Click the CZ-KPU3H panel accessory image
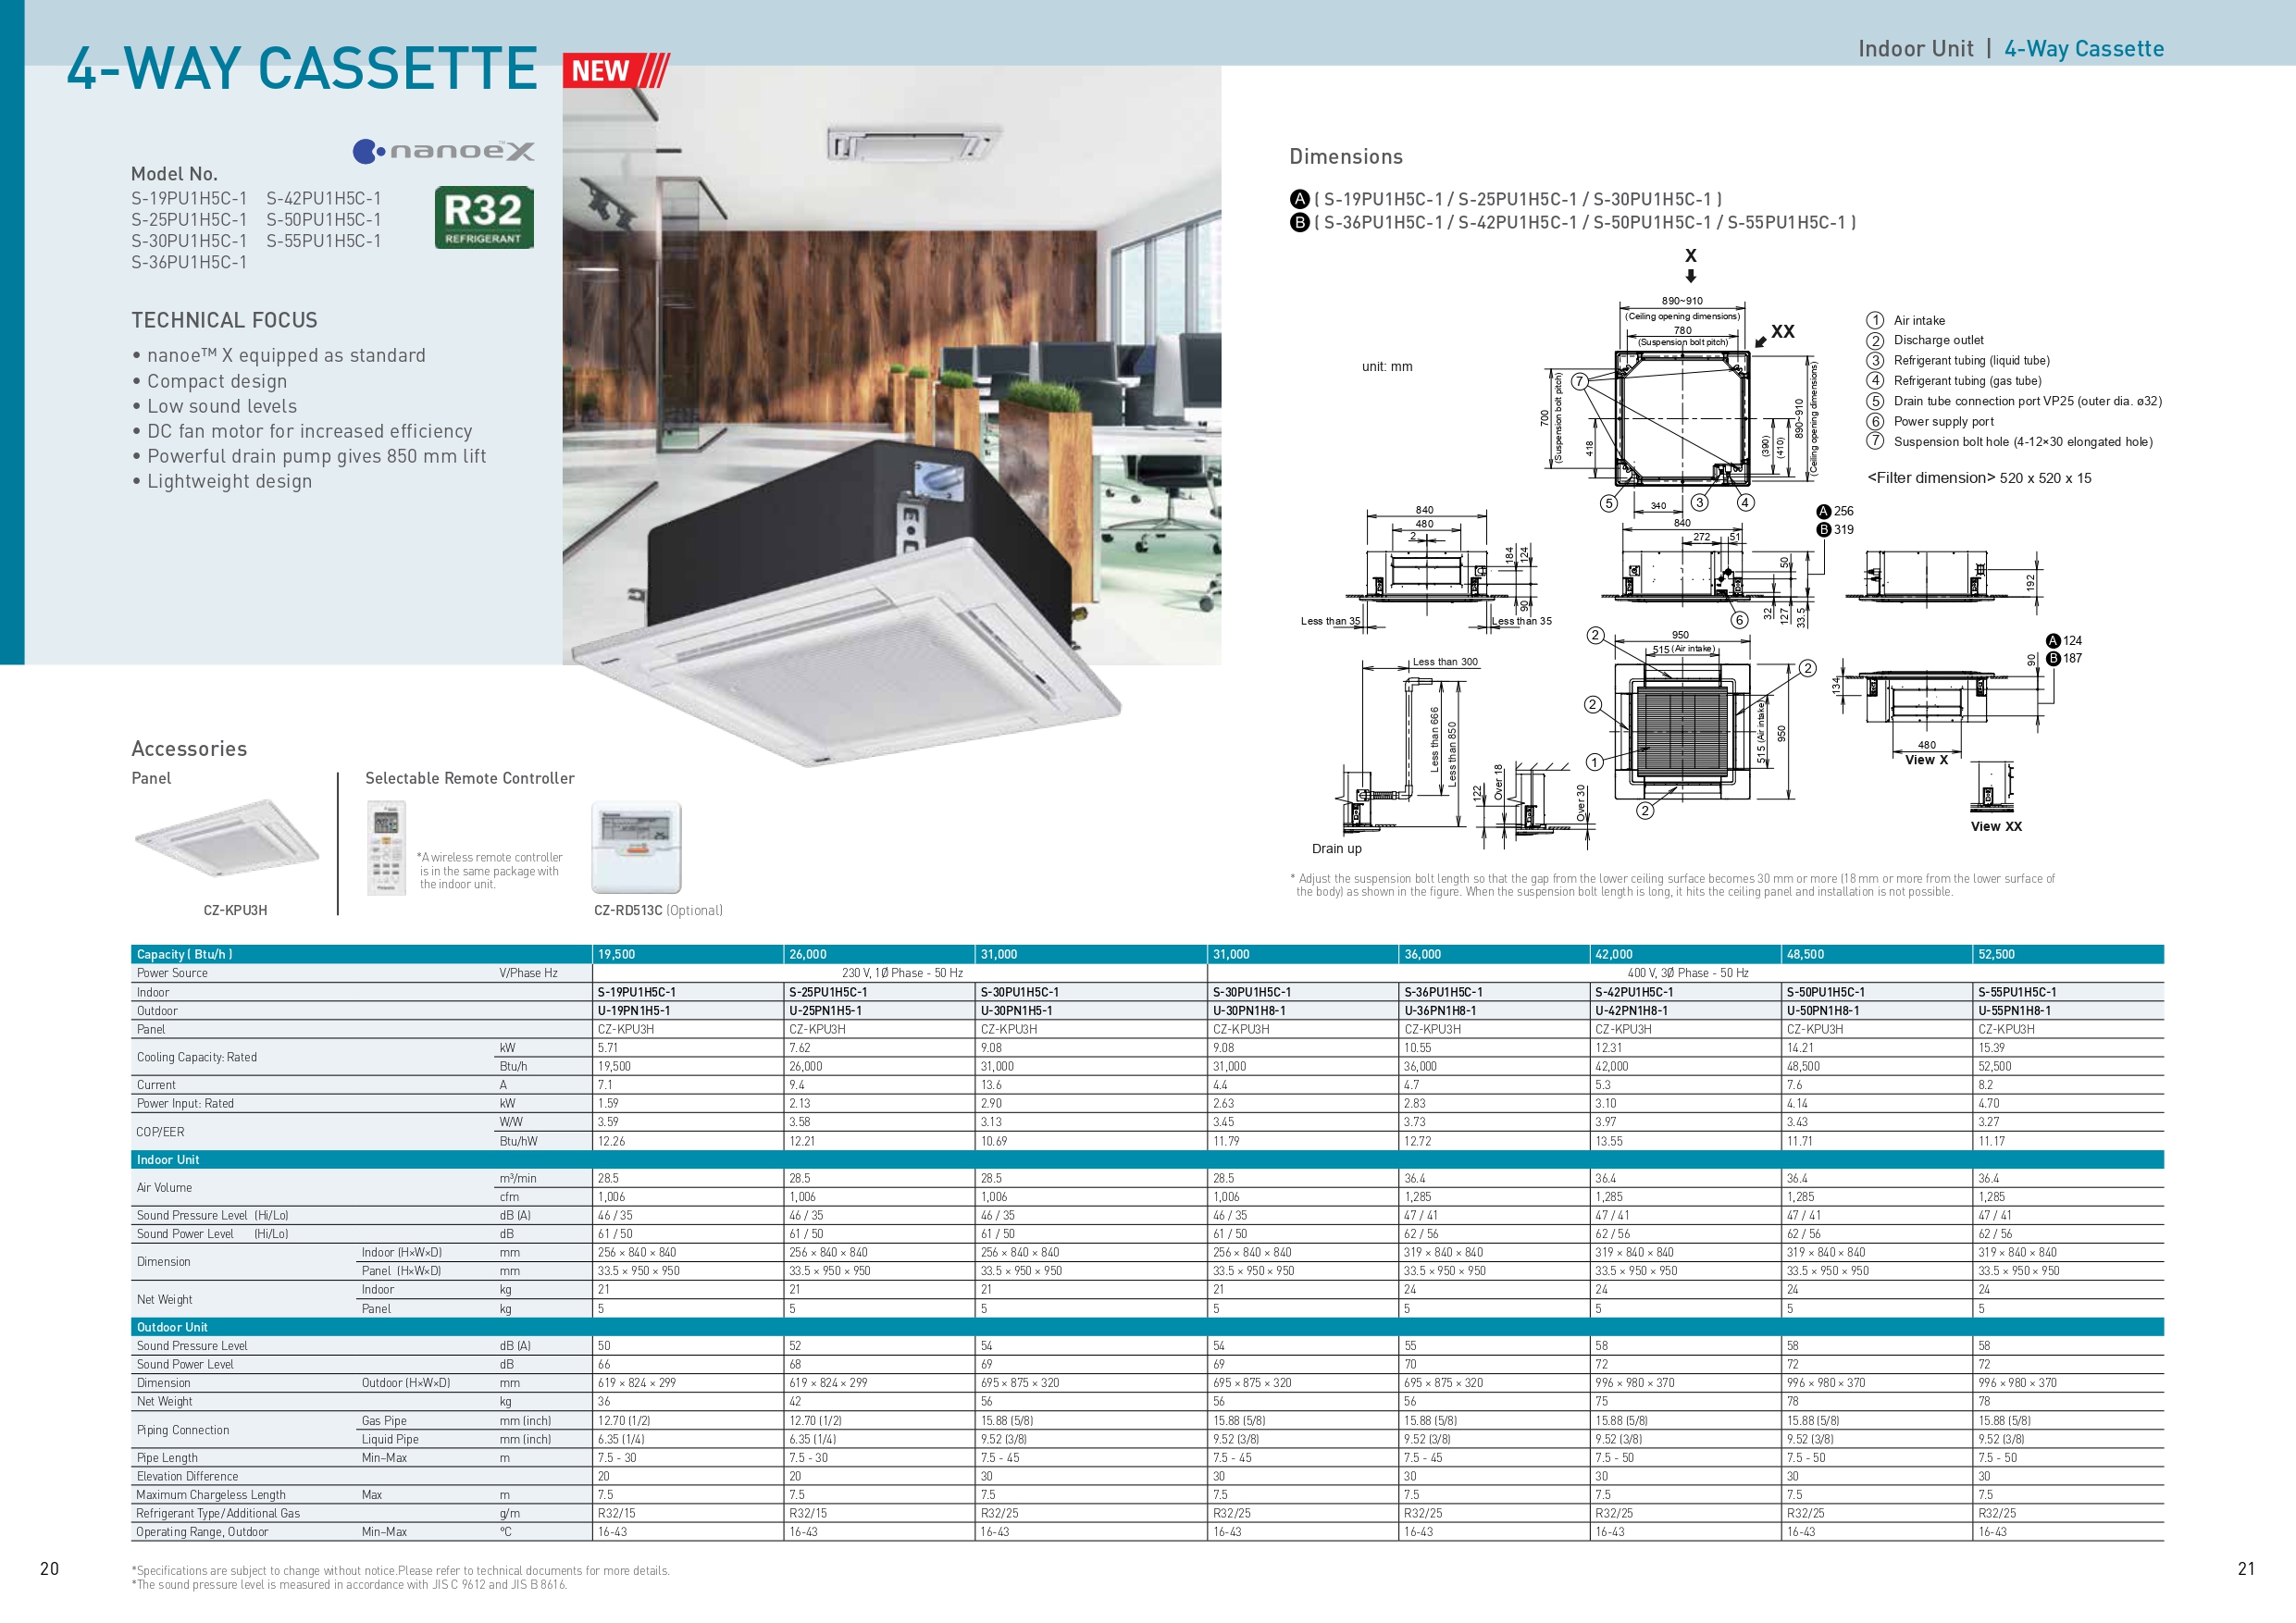The width and height of the screenshot is (2296, 1623). (227, 837)
